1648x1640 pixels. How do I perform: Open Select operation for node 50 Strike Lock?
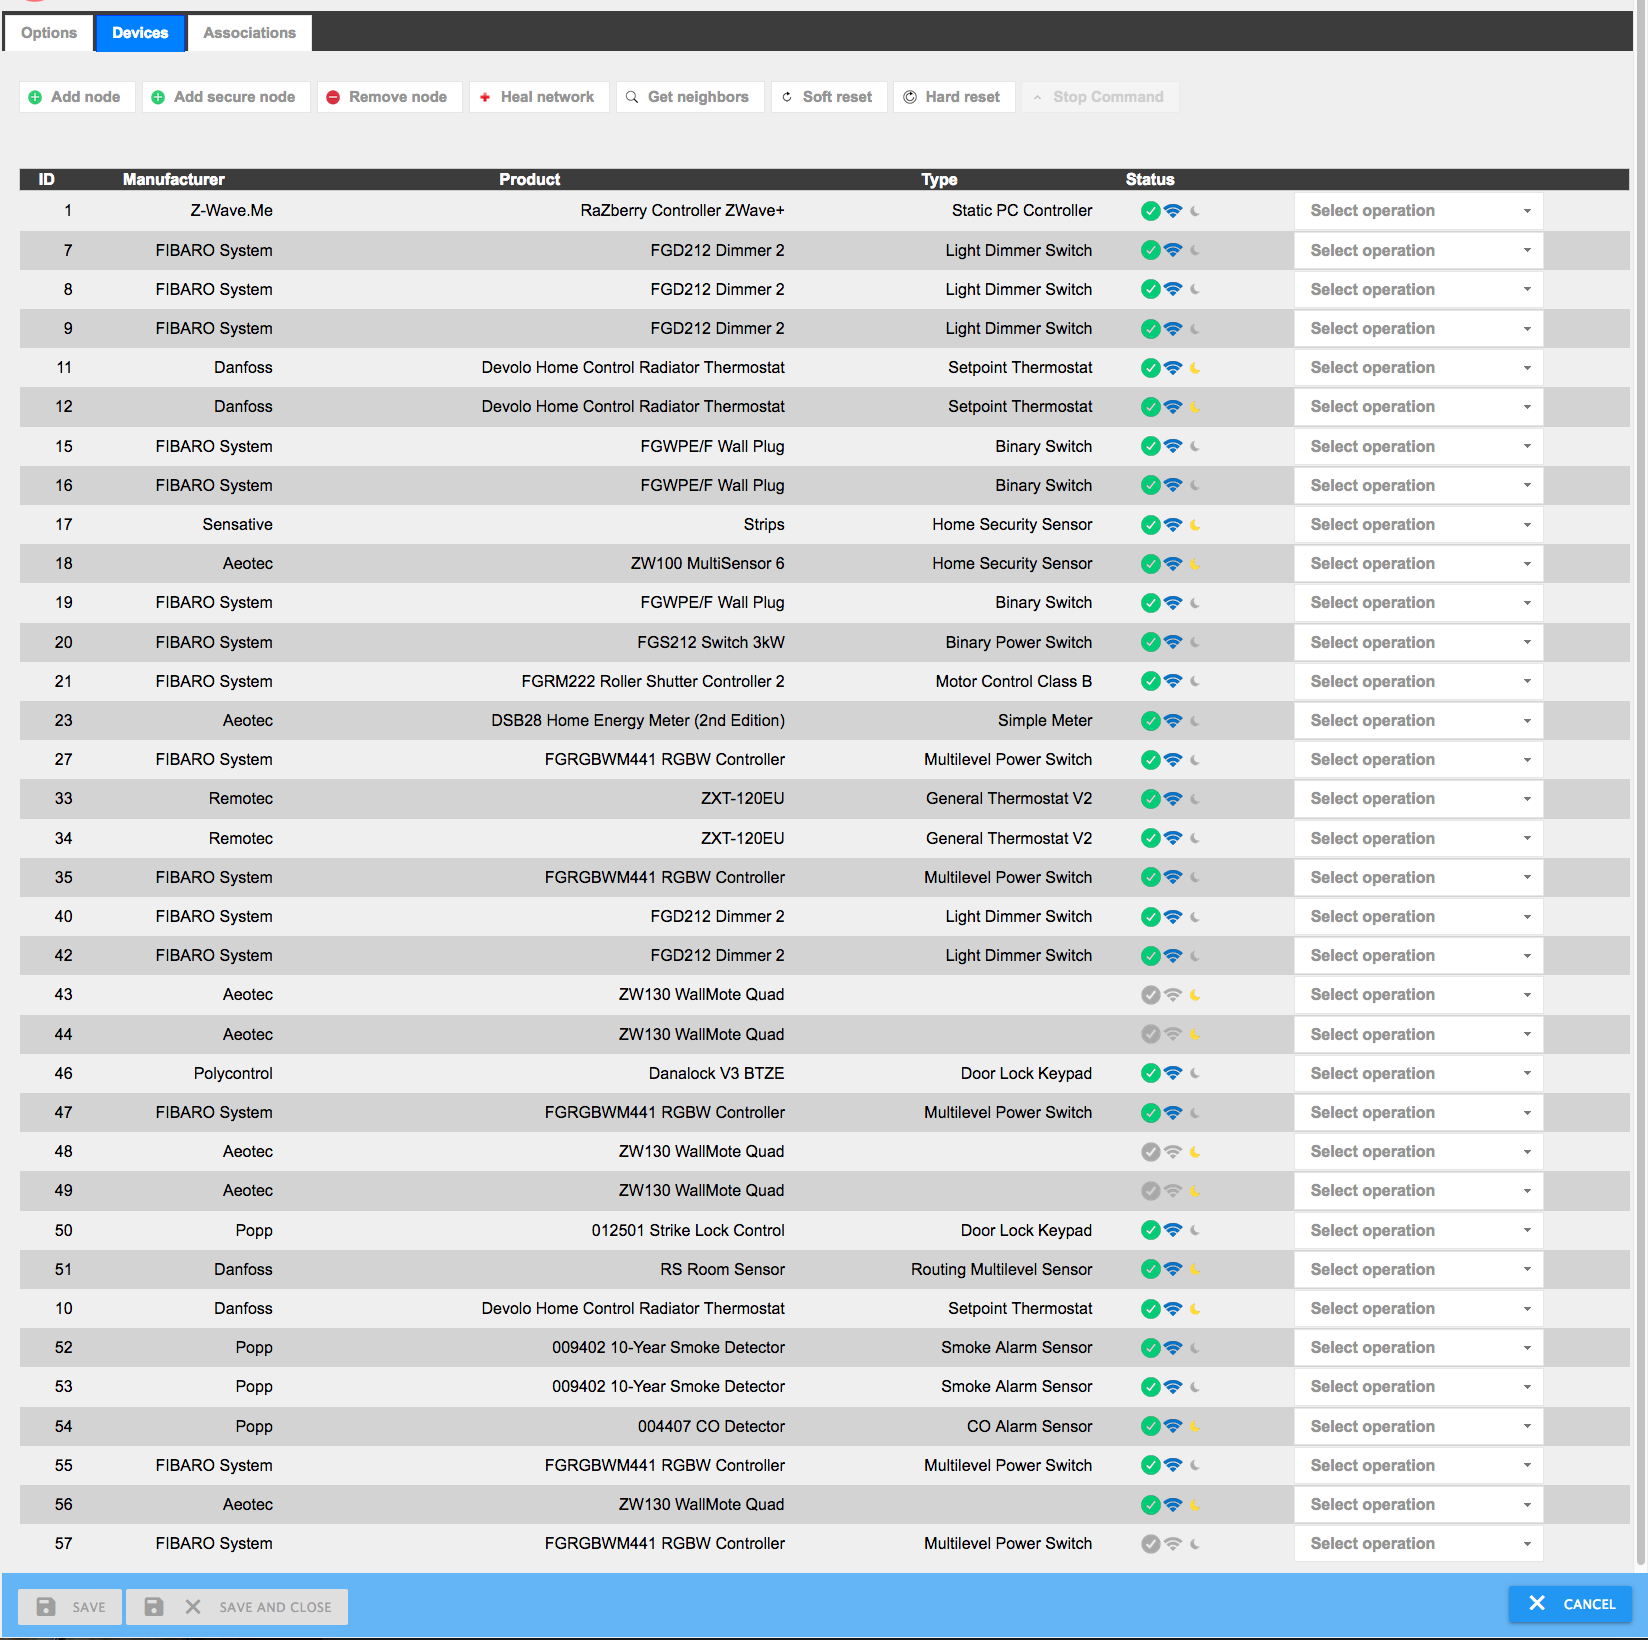click(1419, 1231)
